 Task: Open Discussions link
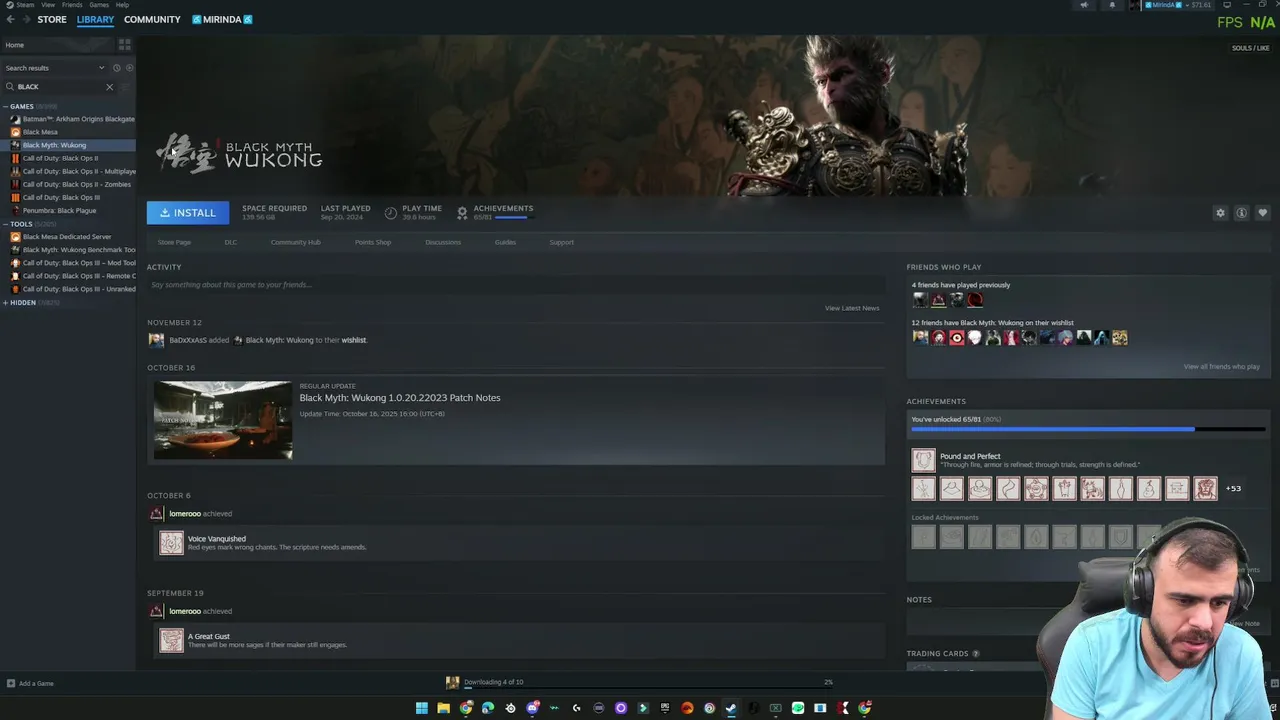tap(443, 242)
